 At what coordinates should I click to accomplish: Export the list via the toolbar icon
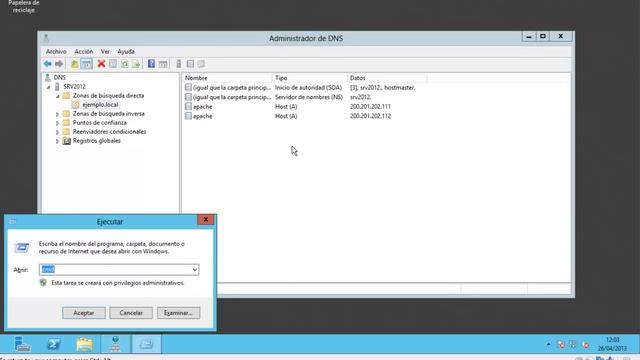click(136, 64)
